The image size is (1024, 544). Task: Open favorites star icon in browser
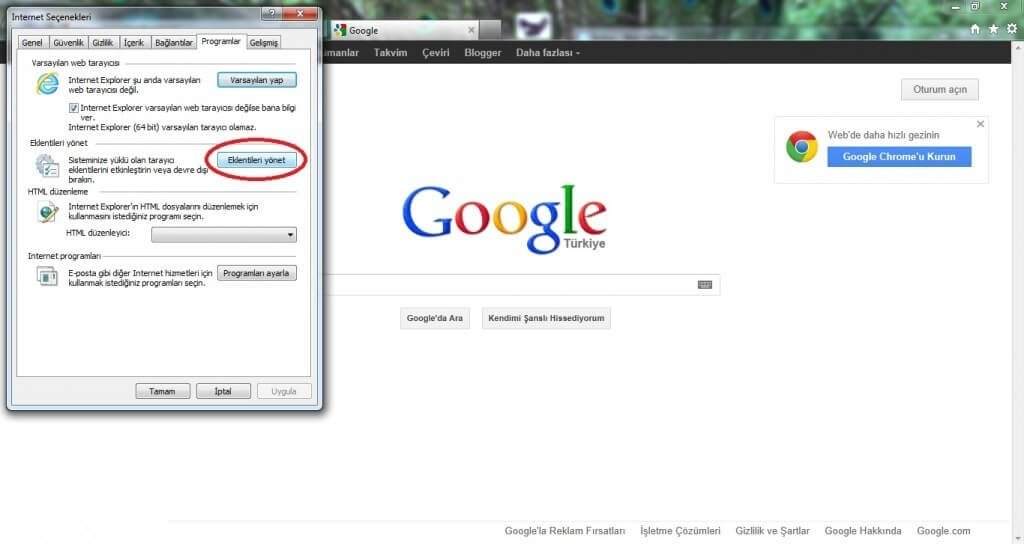tap(993, 29)
